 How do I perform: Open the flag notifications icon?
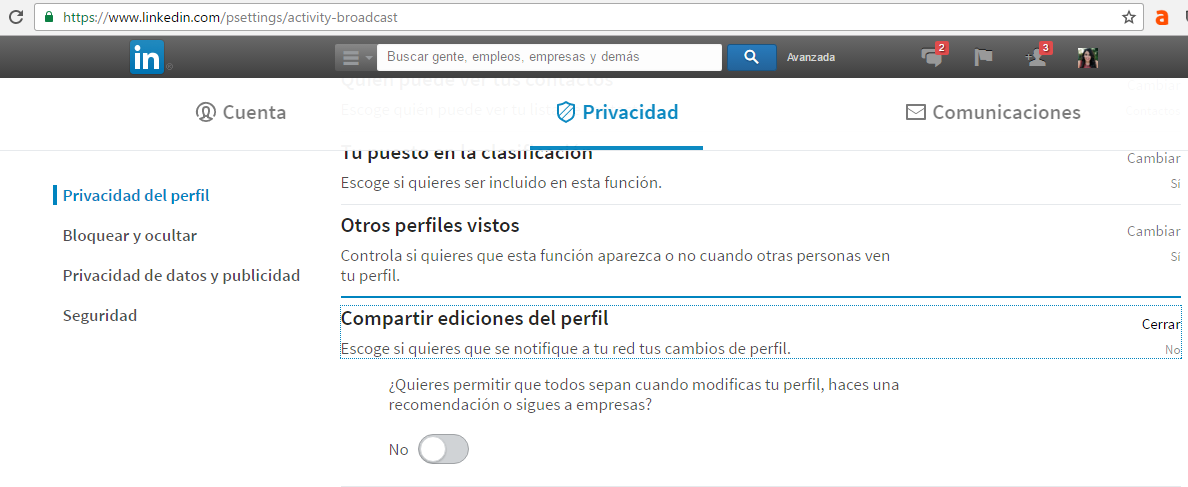click(983, 57)
